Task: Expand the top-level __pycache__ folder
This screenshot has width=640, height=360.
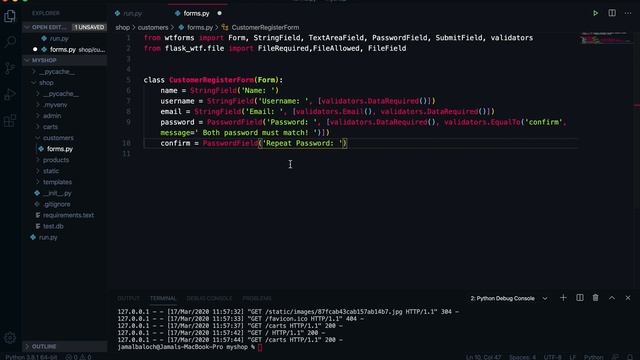Action: 57,72
